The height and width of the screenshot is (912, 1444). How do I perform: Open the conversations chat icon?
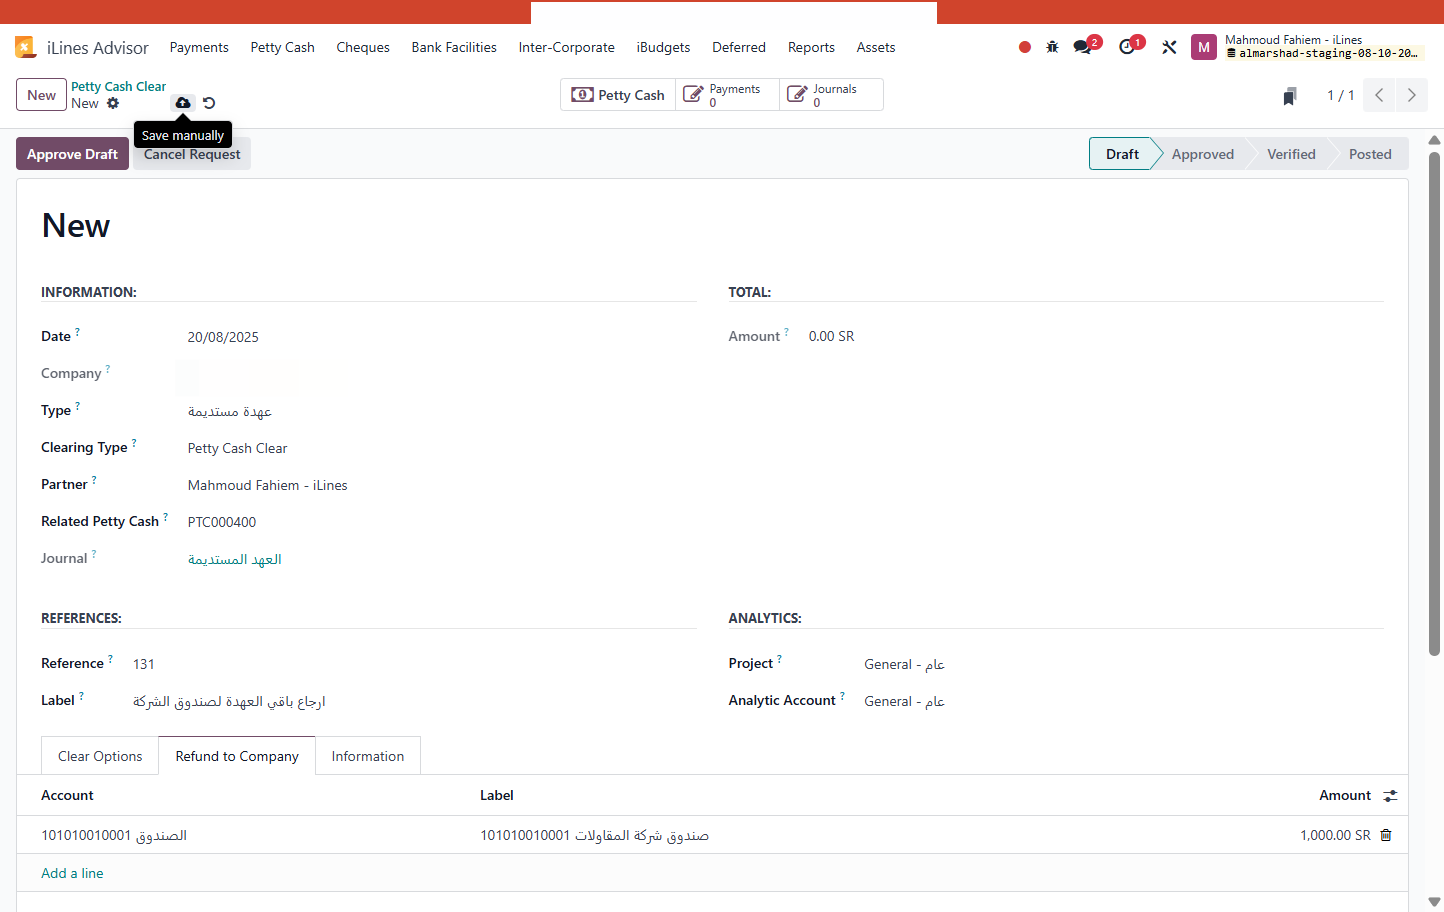(x=1083, y=47)
